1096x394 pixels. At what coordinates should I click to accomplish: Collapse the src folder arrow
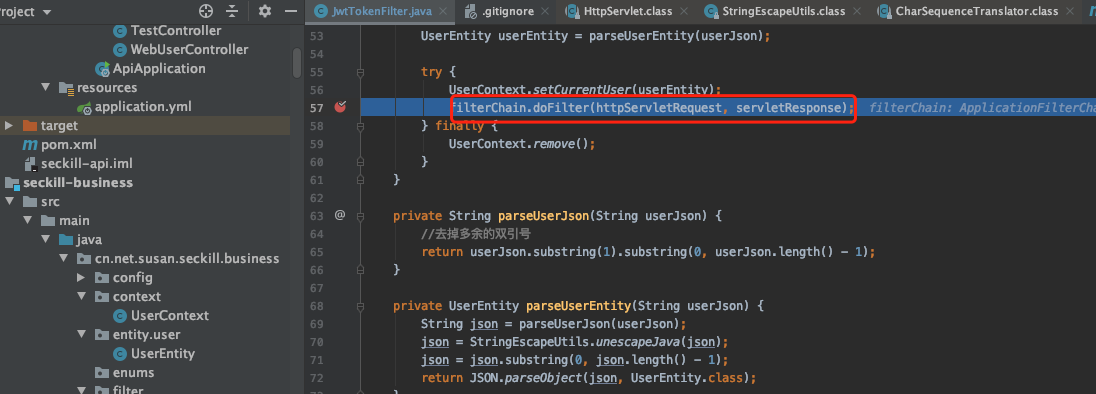pos(9,201)
